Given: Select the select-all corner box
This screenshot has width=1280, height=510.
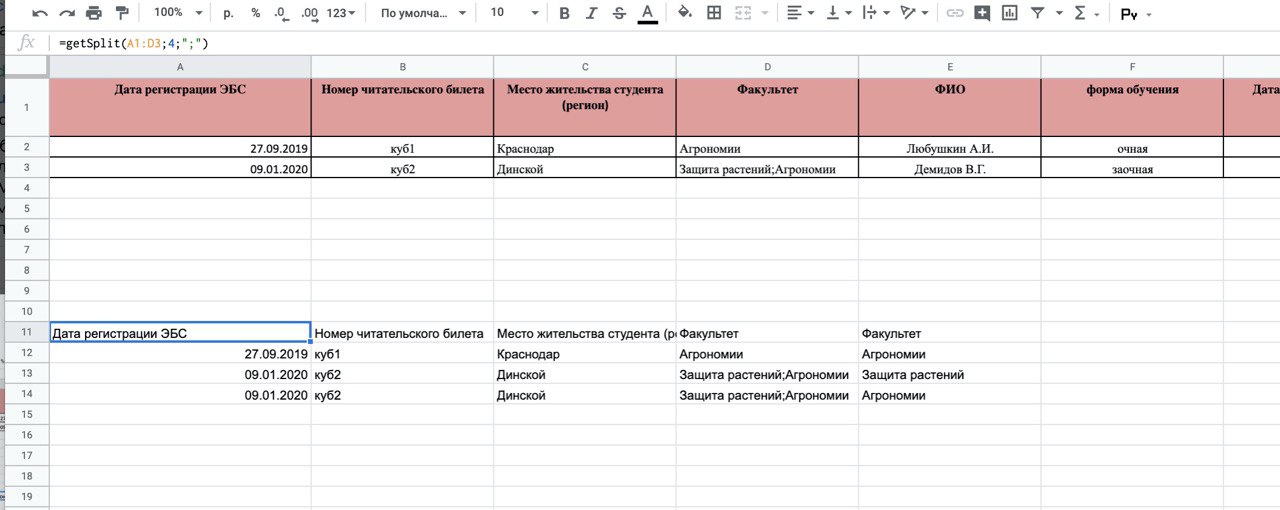Looking at the screenshot, I should point(27,66).
